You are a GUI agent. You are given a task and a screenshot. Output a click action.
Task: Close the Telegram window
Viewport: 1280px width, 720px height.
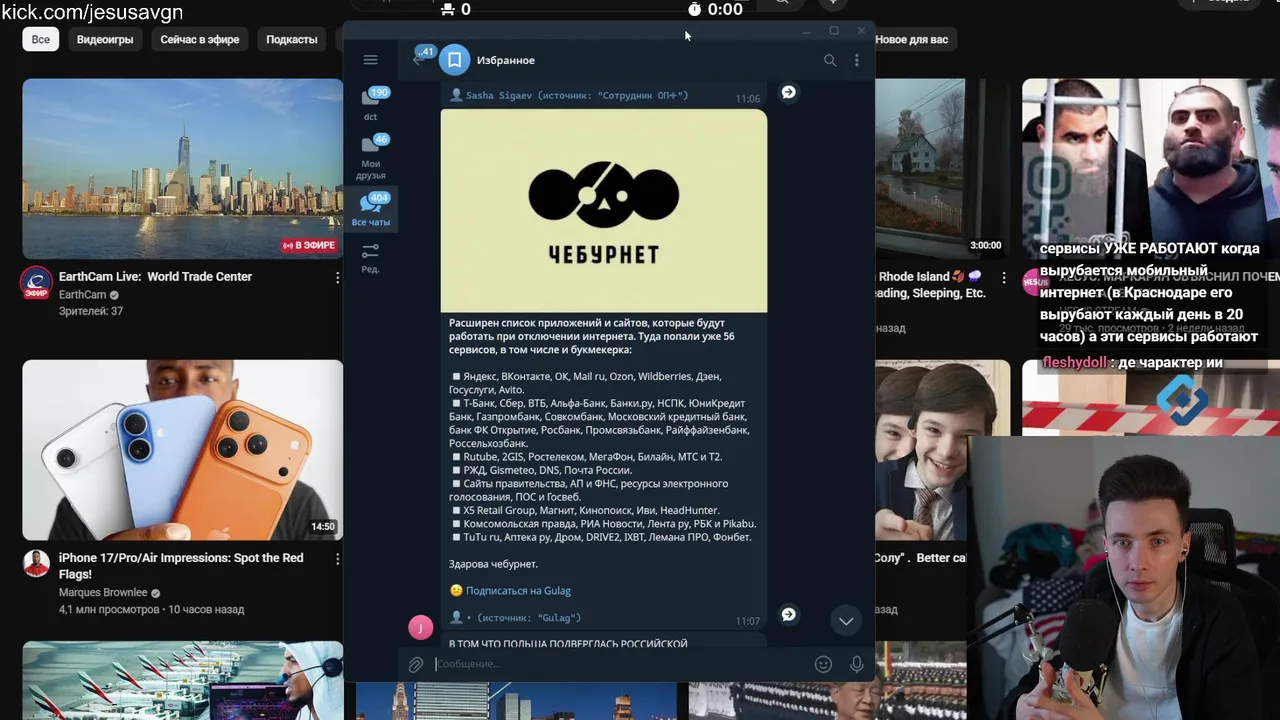pos(861,31)
